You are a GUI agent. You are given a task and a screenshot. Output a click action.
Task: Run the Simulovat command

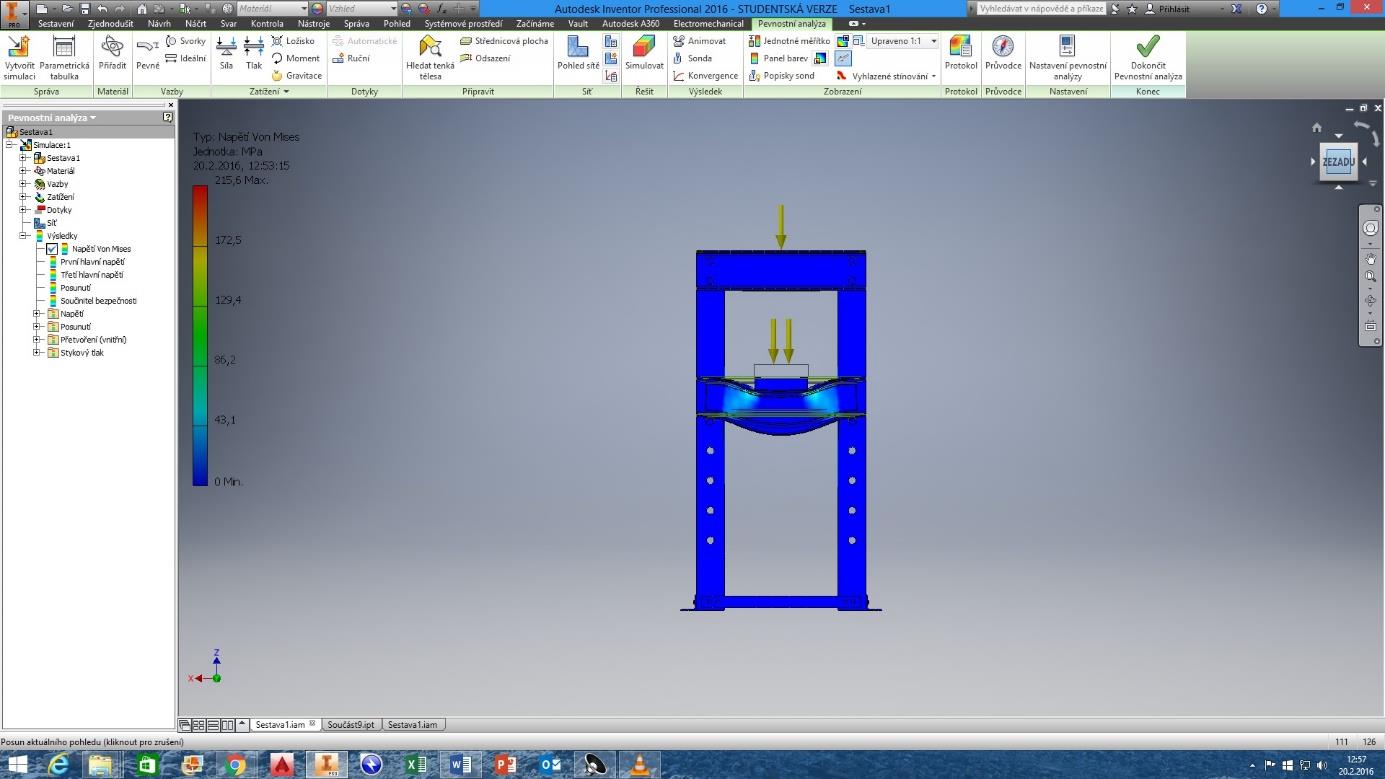click(x=644, y=53)
